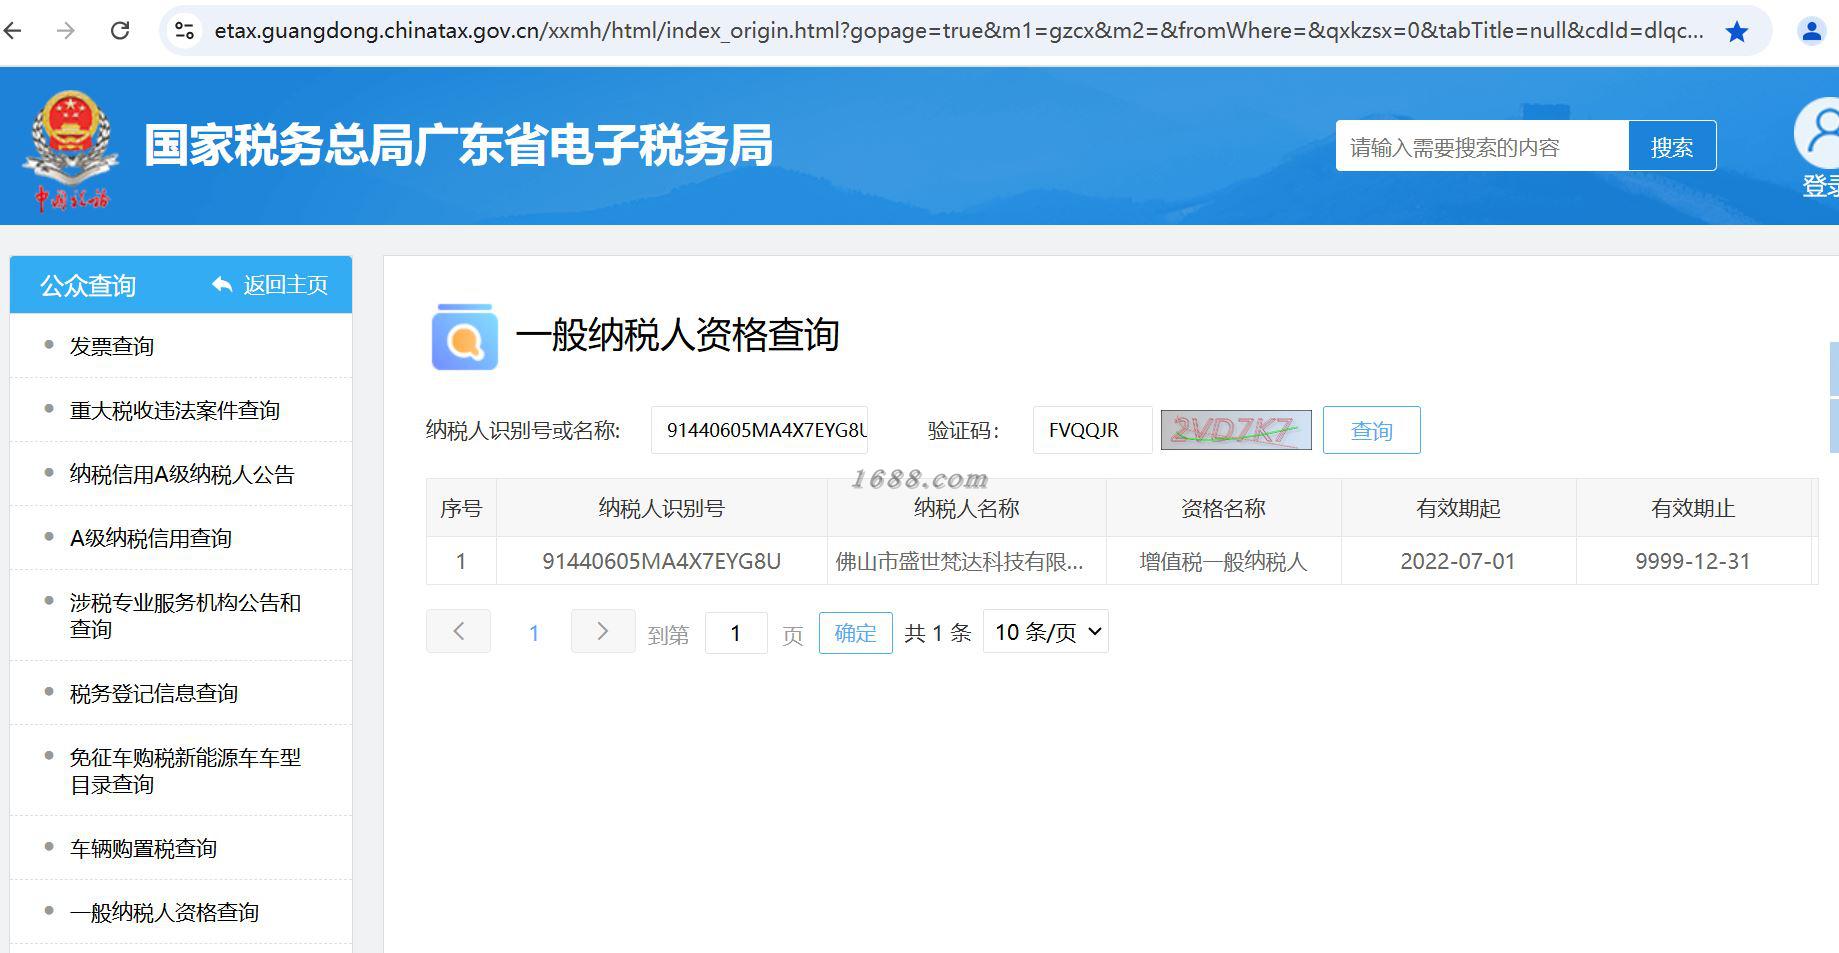Click the browser forward arrow

[66, 31]
